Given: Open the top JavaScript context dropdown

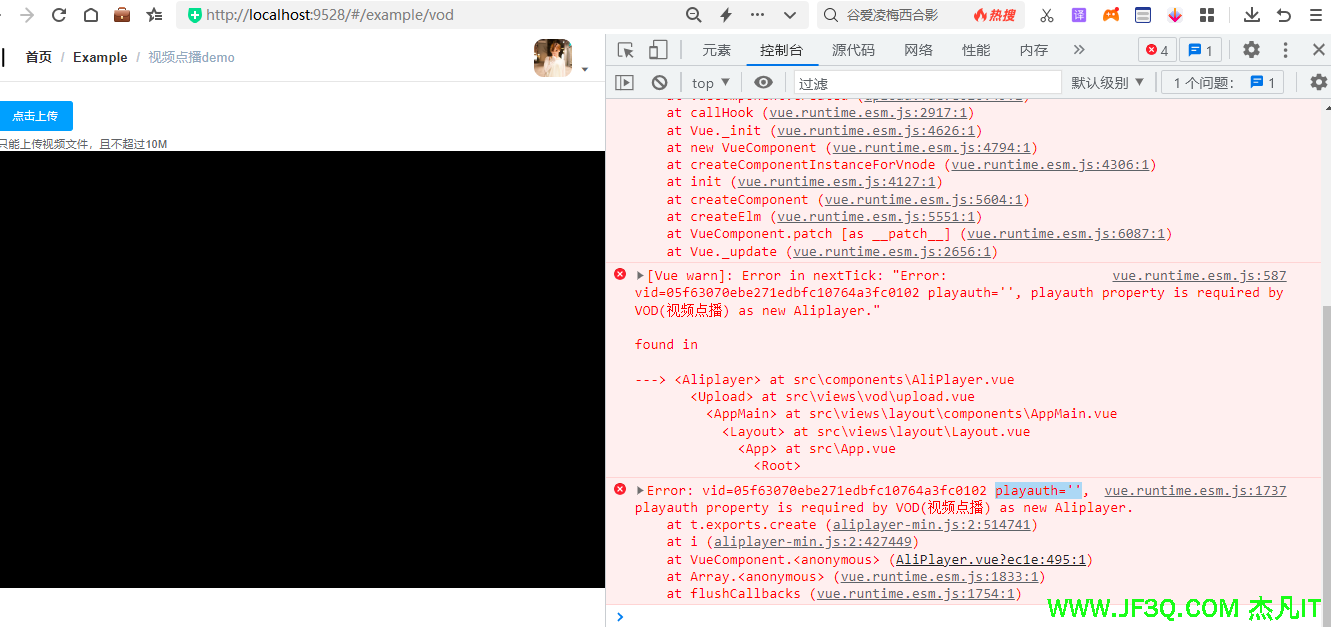Looking at the screenshot, I should click(x=710, y=83).
